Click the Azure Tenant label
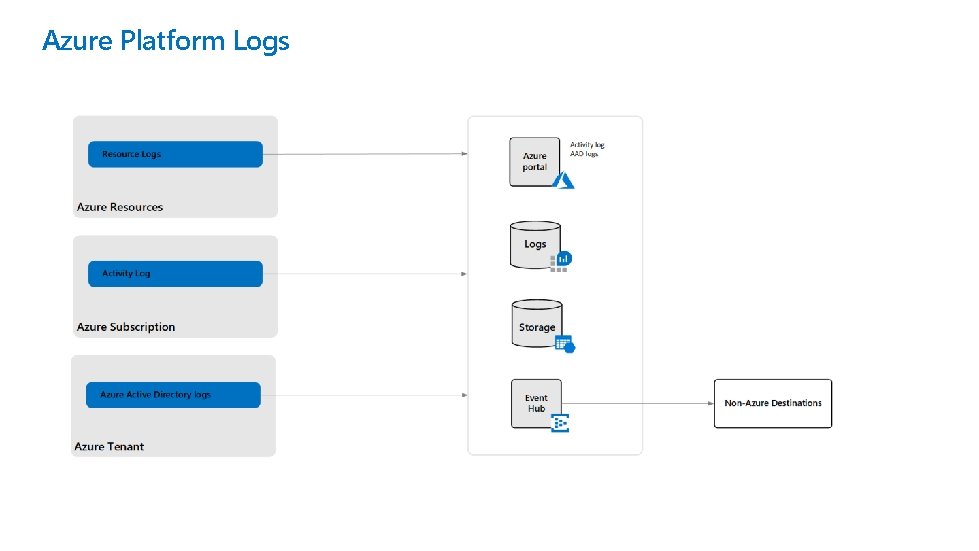The height and width of the screenshot is (551, 979). pyautogui.click(x=109, y=447)
